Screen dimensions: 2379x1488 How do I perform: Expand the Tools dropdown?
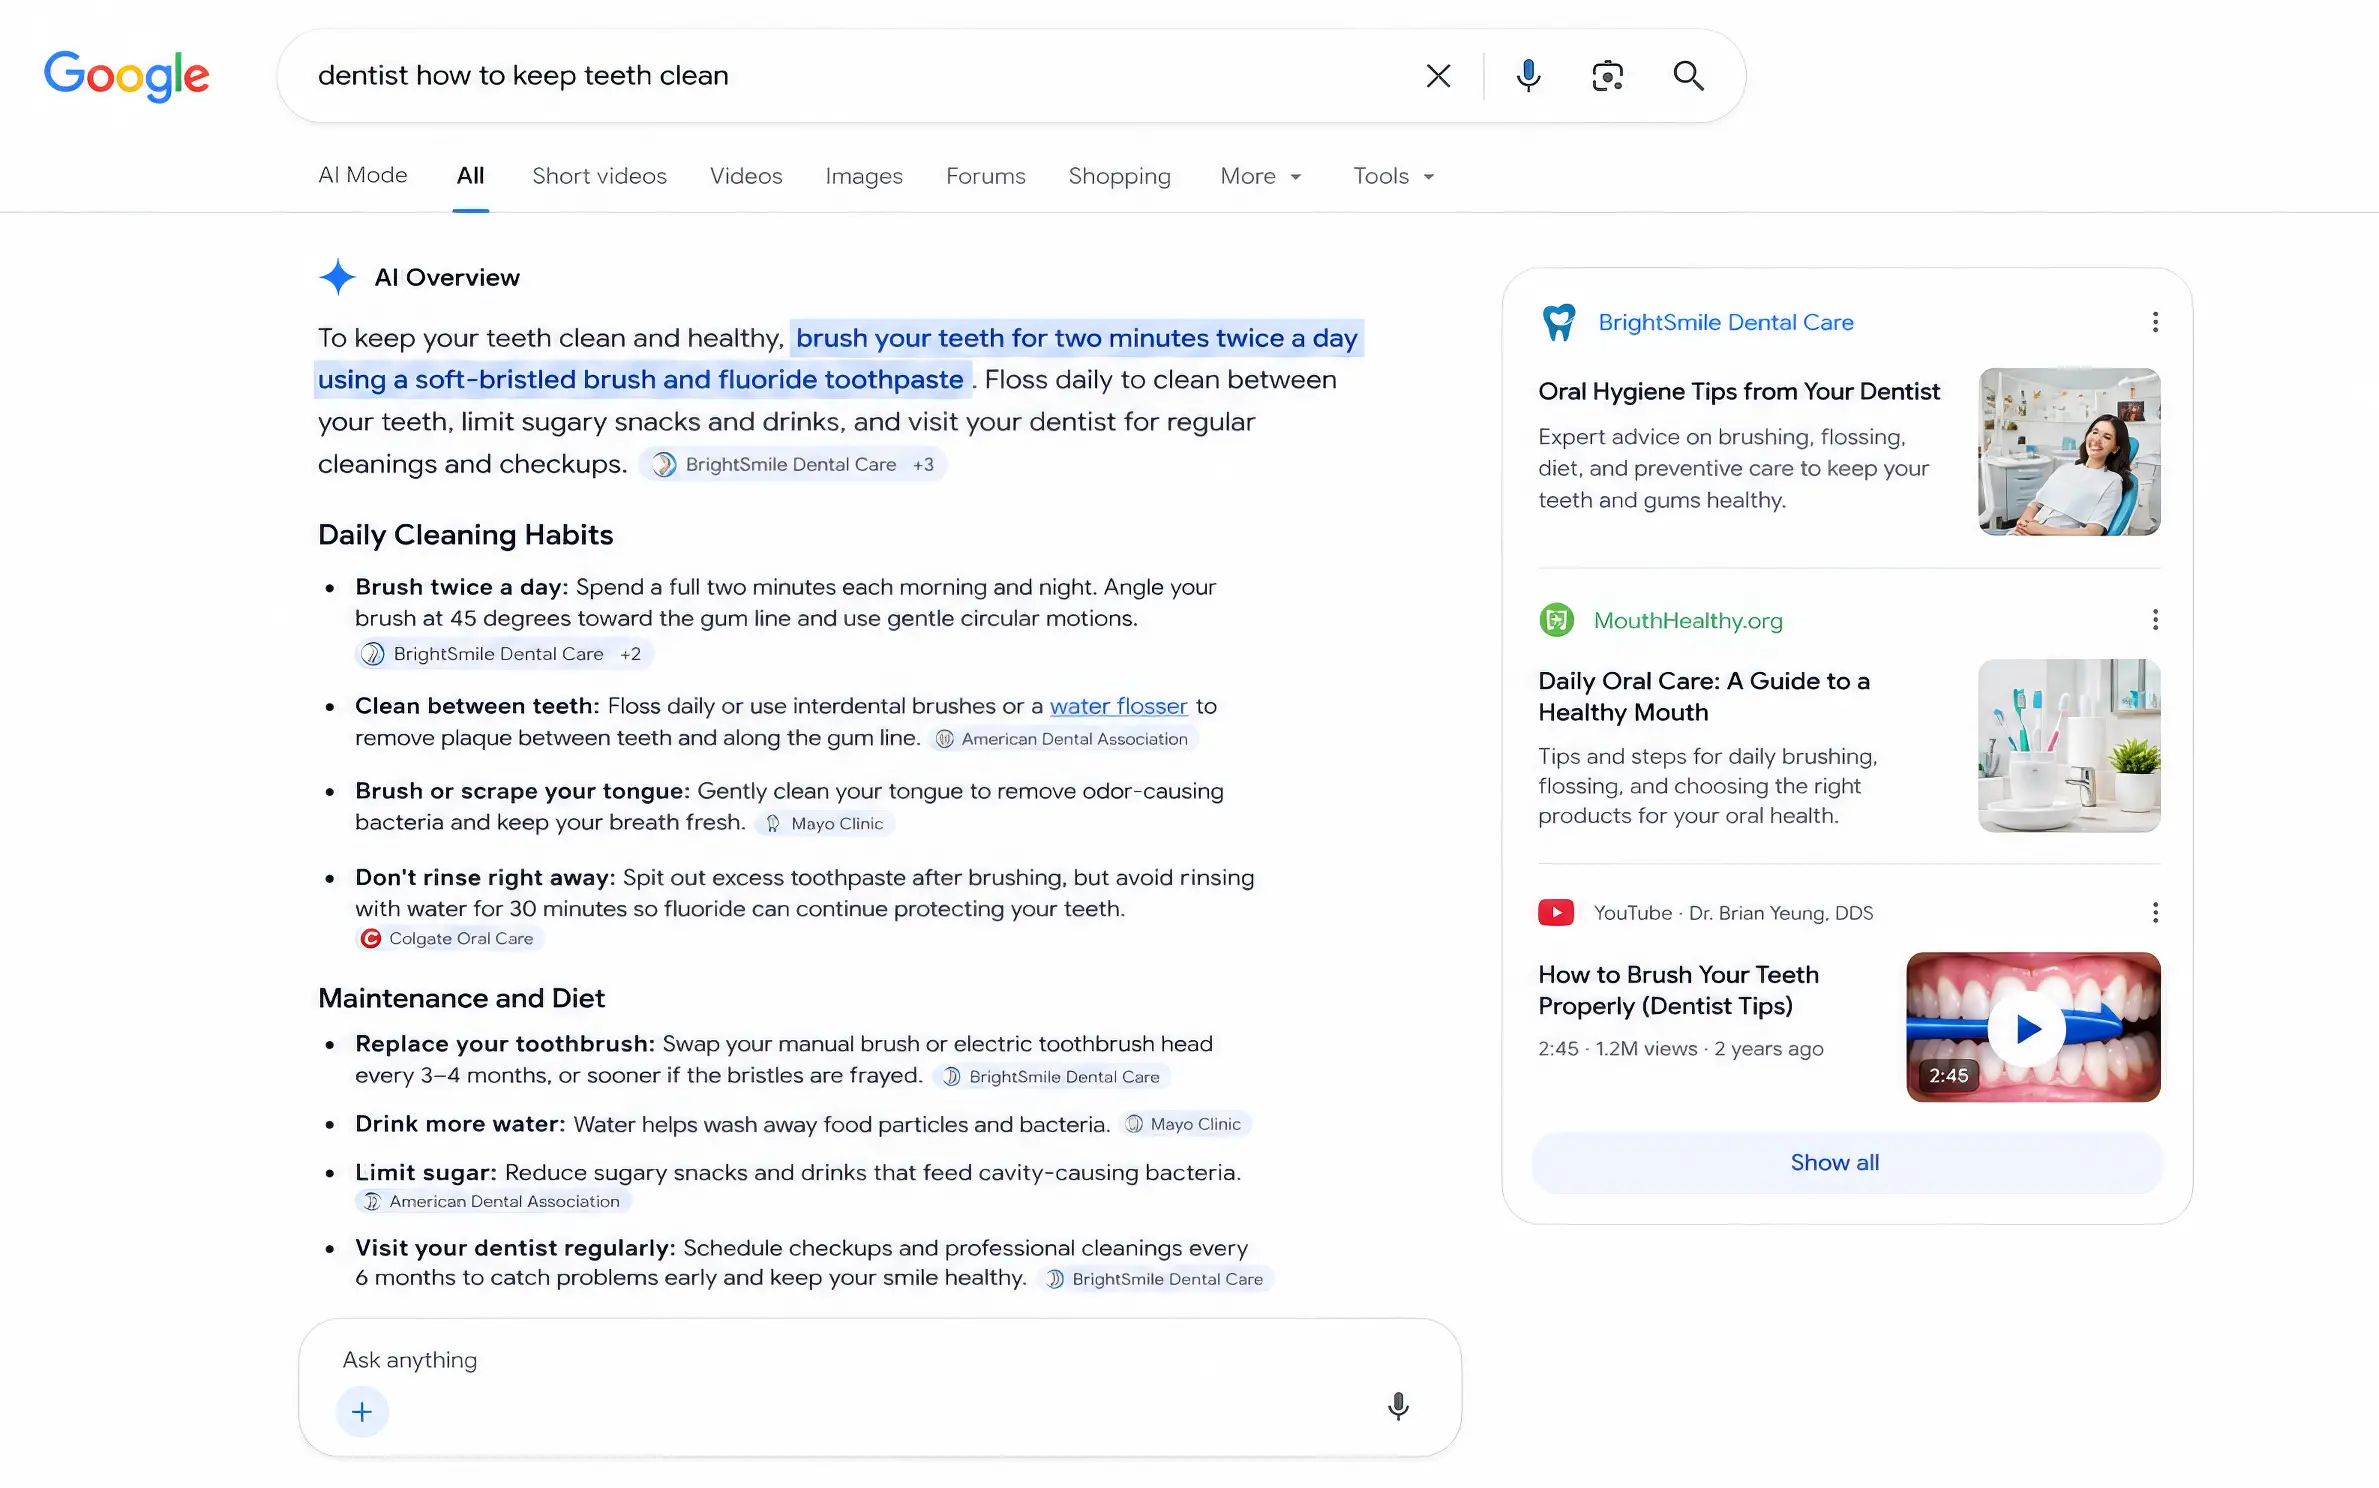[x=1394, y=176]
